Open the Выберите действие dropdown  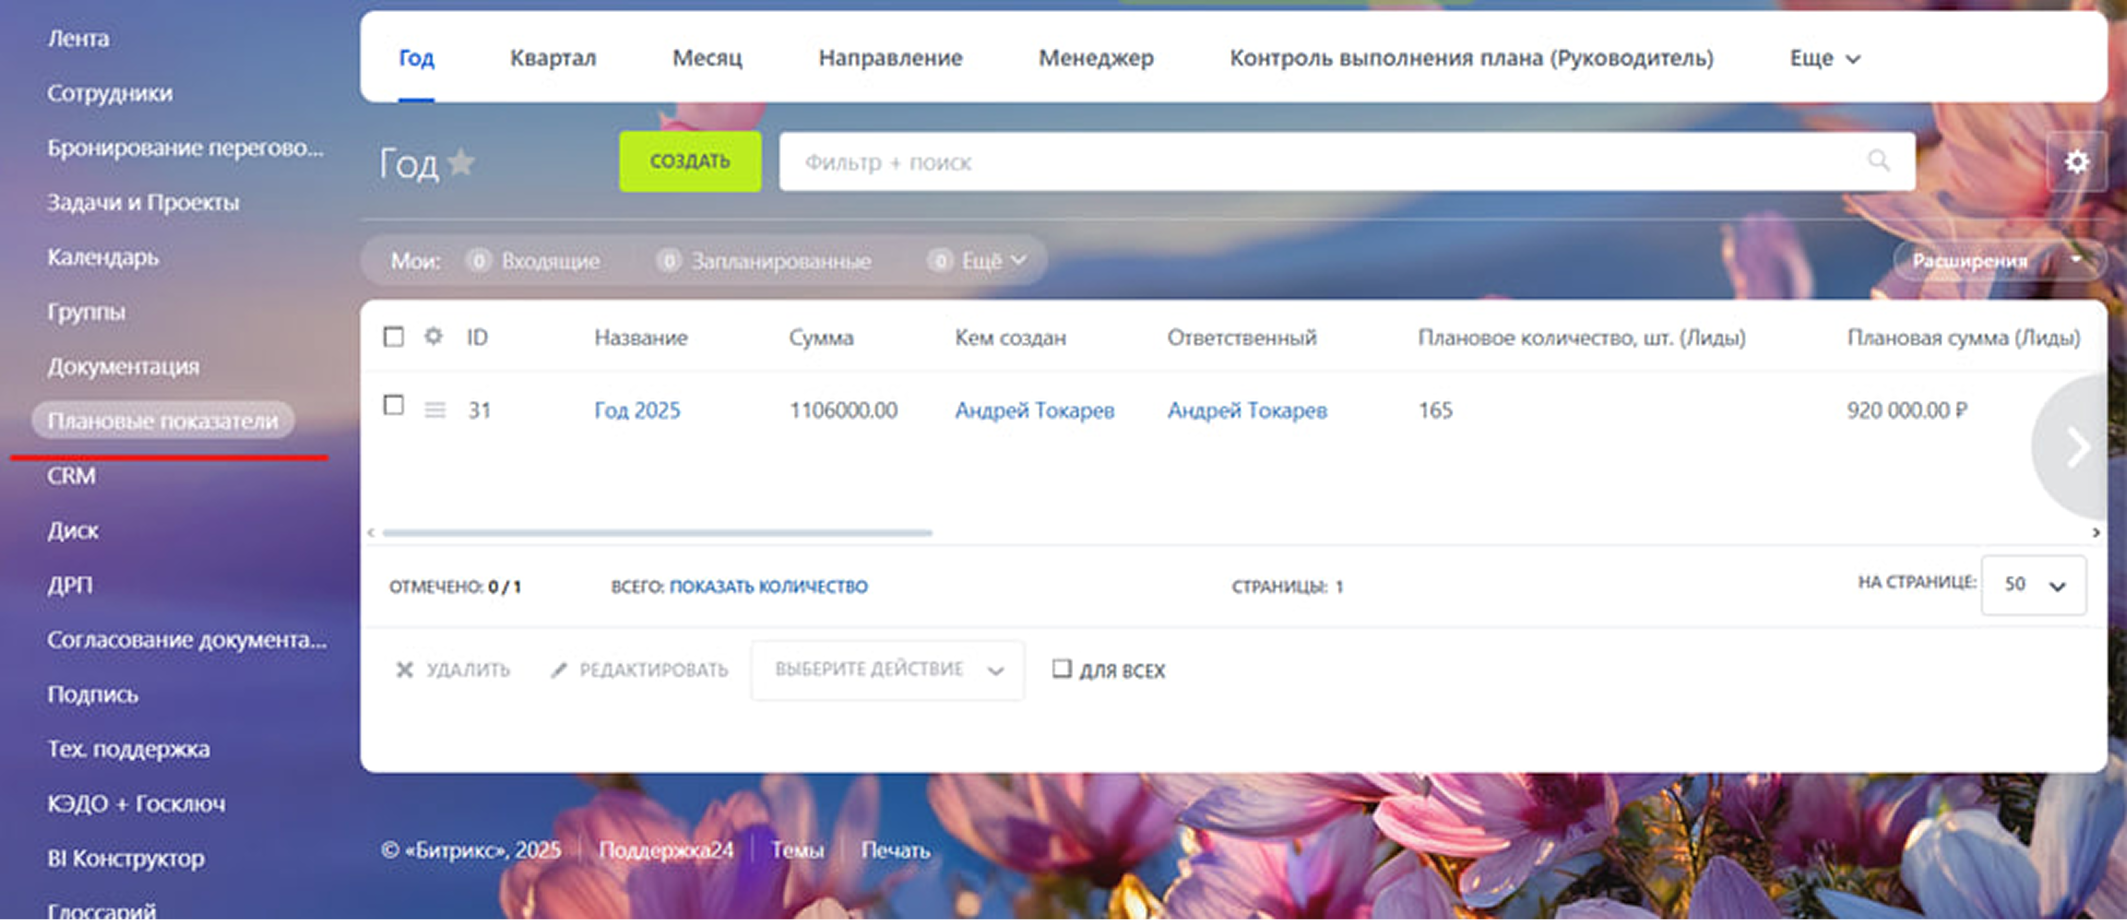point(887,670)
